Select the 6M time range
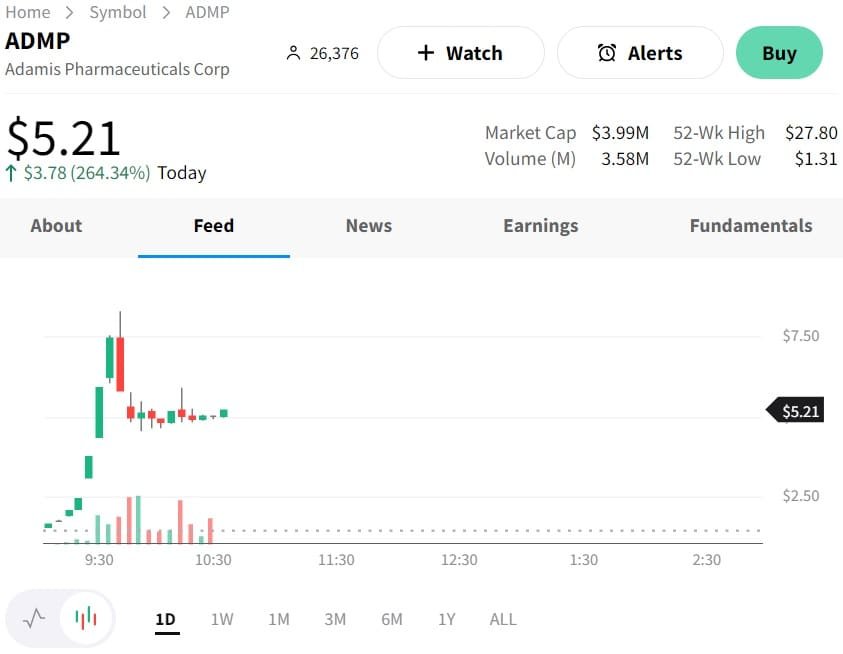The height and width of the screenshot is (654, 843). point(392,619)
